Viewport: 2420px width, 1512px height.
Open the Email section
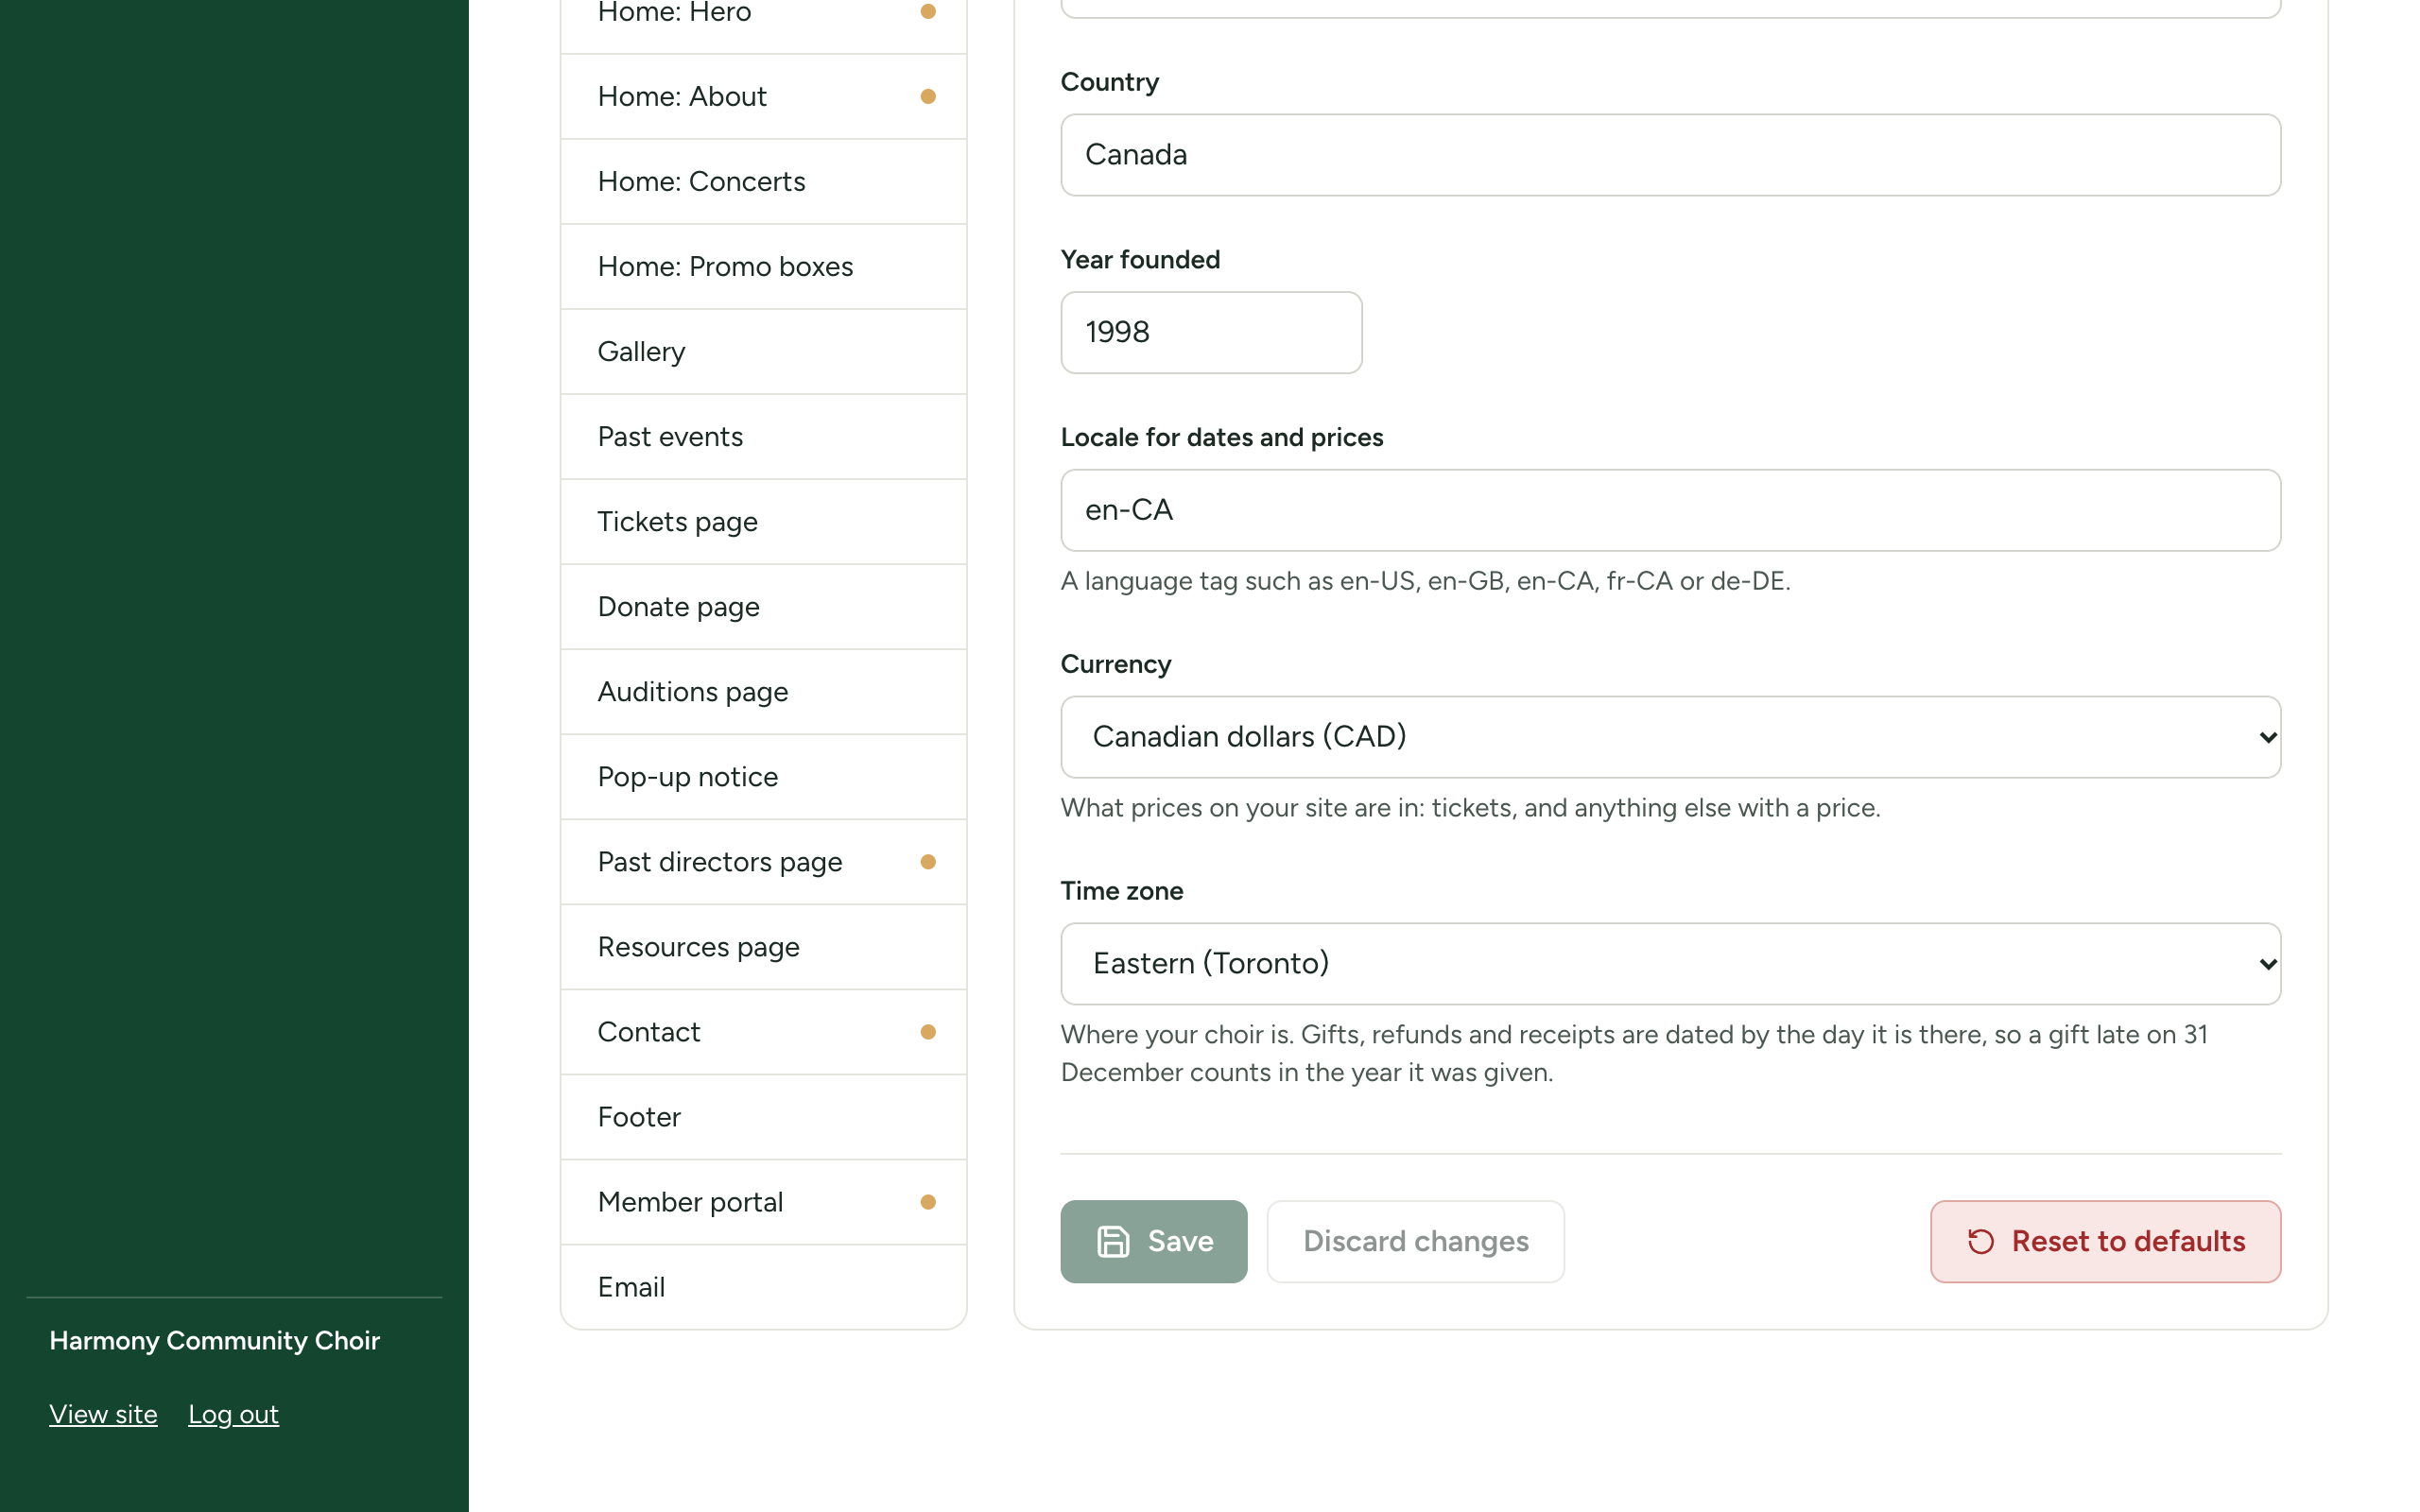pyautogui.click(x=763, y=1287)
